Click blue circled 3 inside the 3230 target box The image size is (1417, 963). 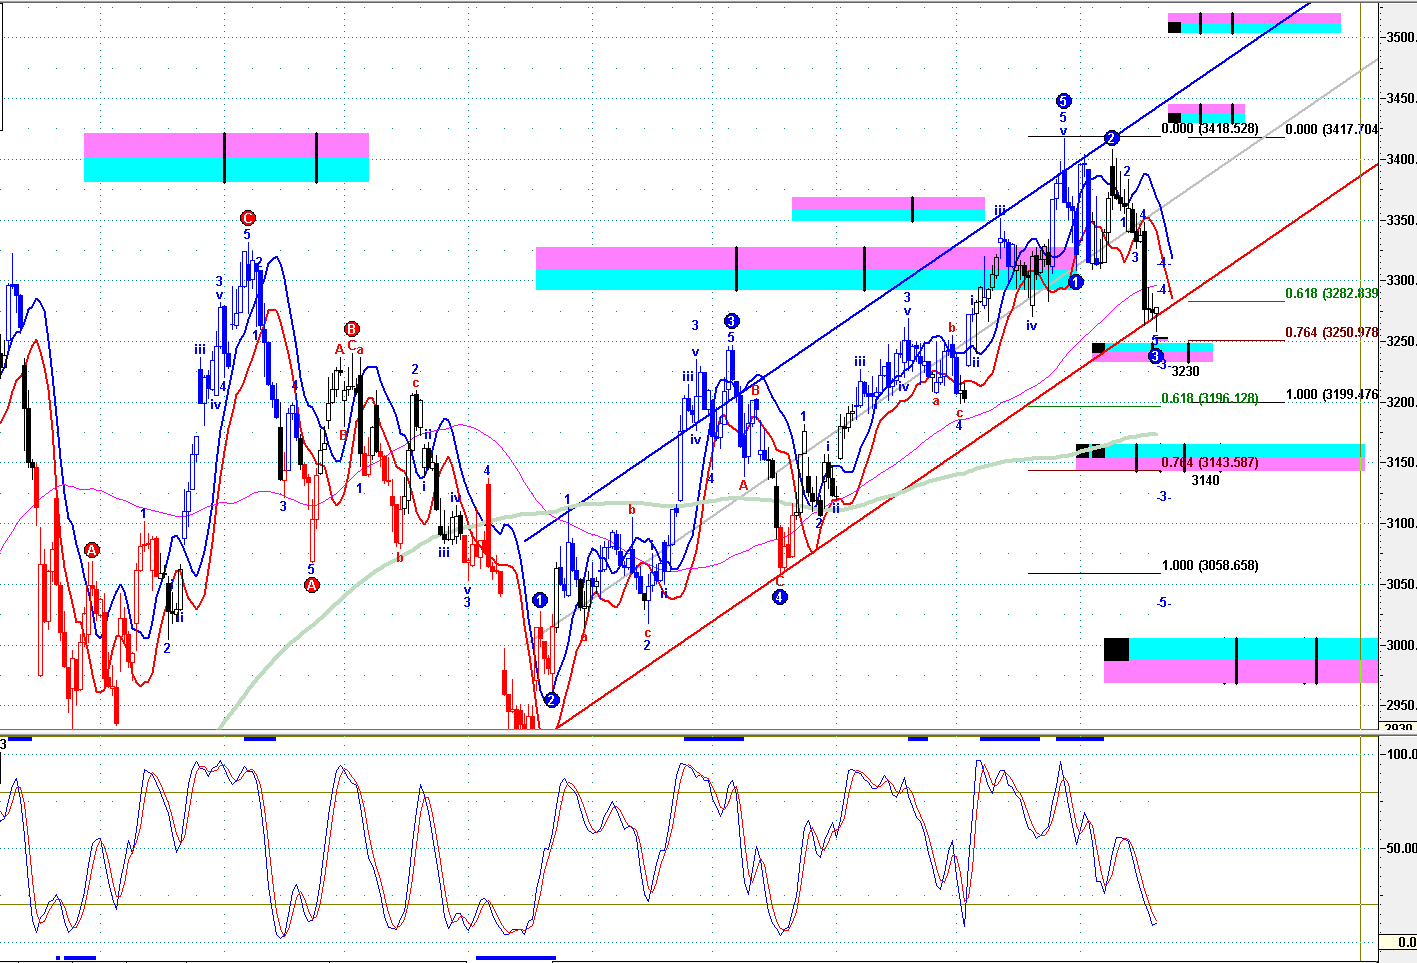1154,356
